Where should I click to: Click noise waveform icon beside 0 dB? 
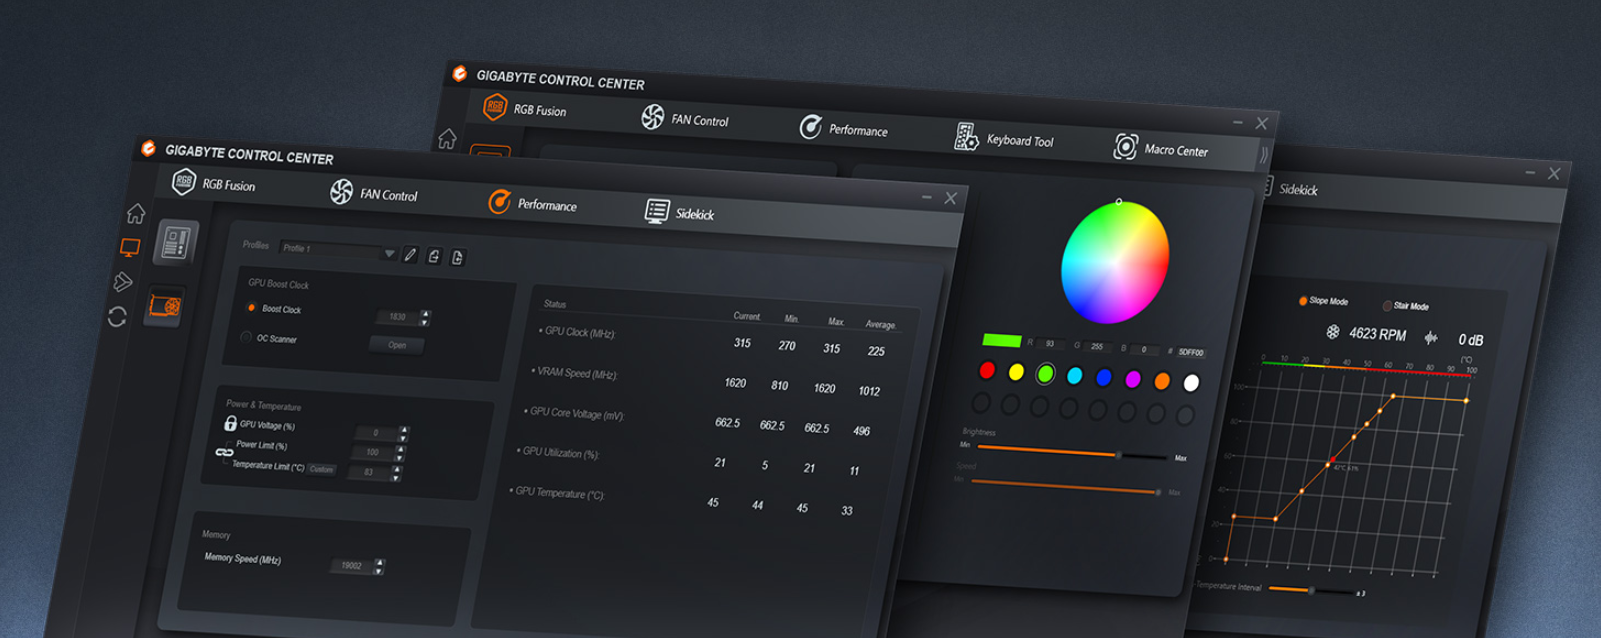(1431, 338)
